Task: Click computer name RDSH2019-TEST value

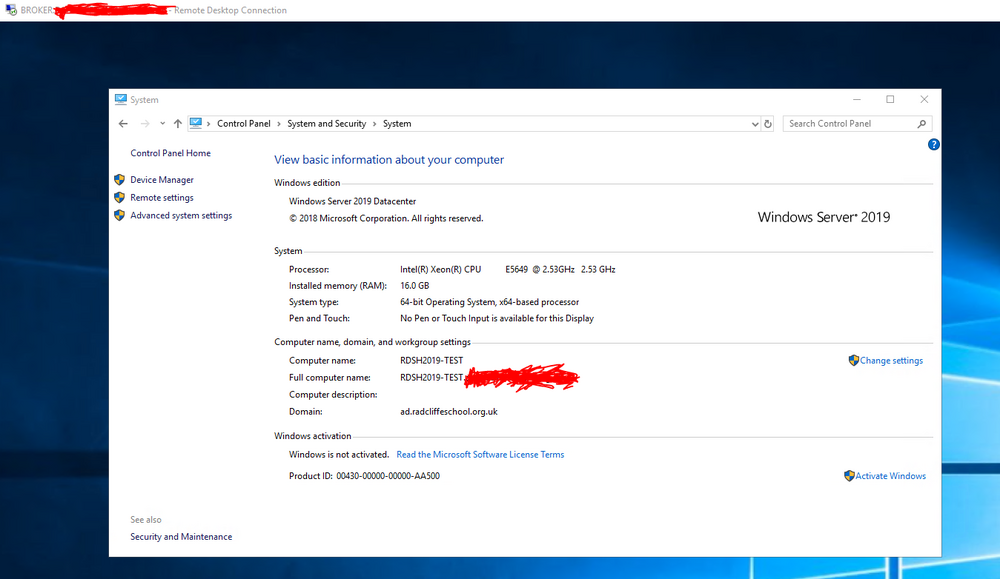Action: click(431, 360)
